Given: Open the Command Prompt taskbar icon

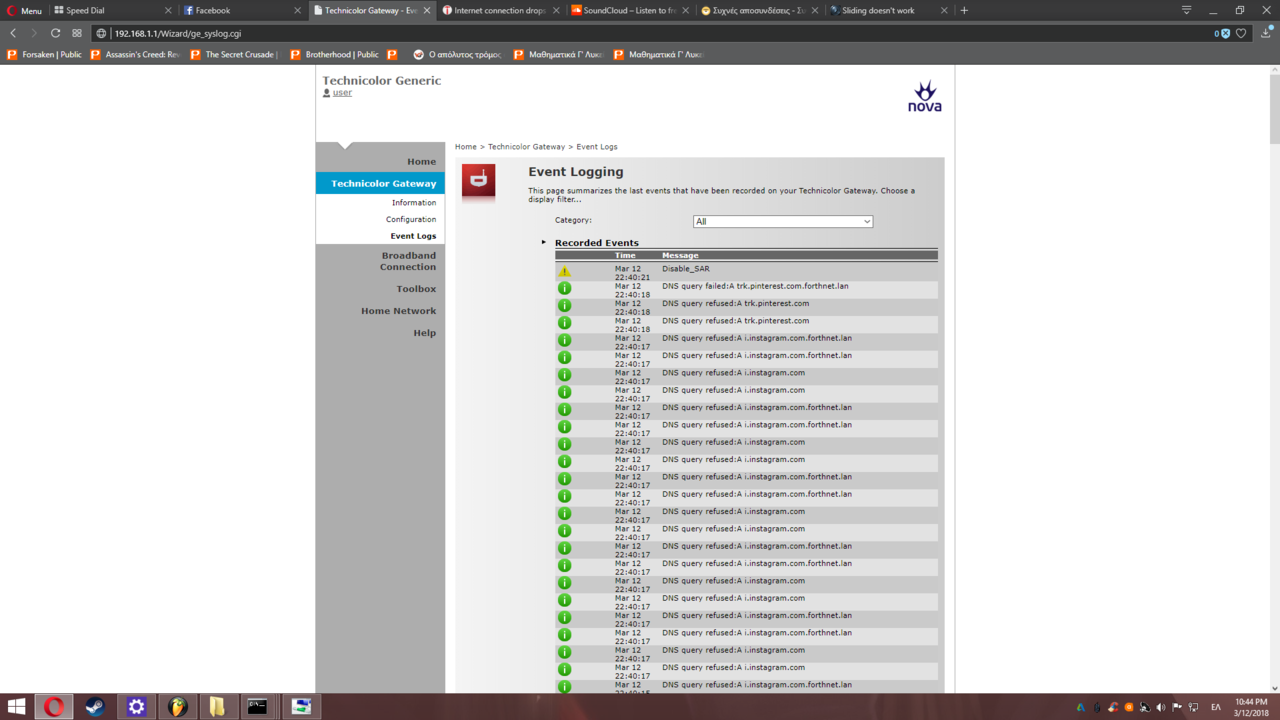Looking at the screenshot, I should click(x=258, y=707).
